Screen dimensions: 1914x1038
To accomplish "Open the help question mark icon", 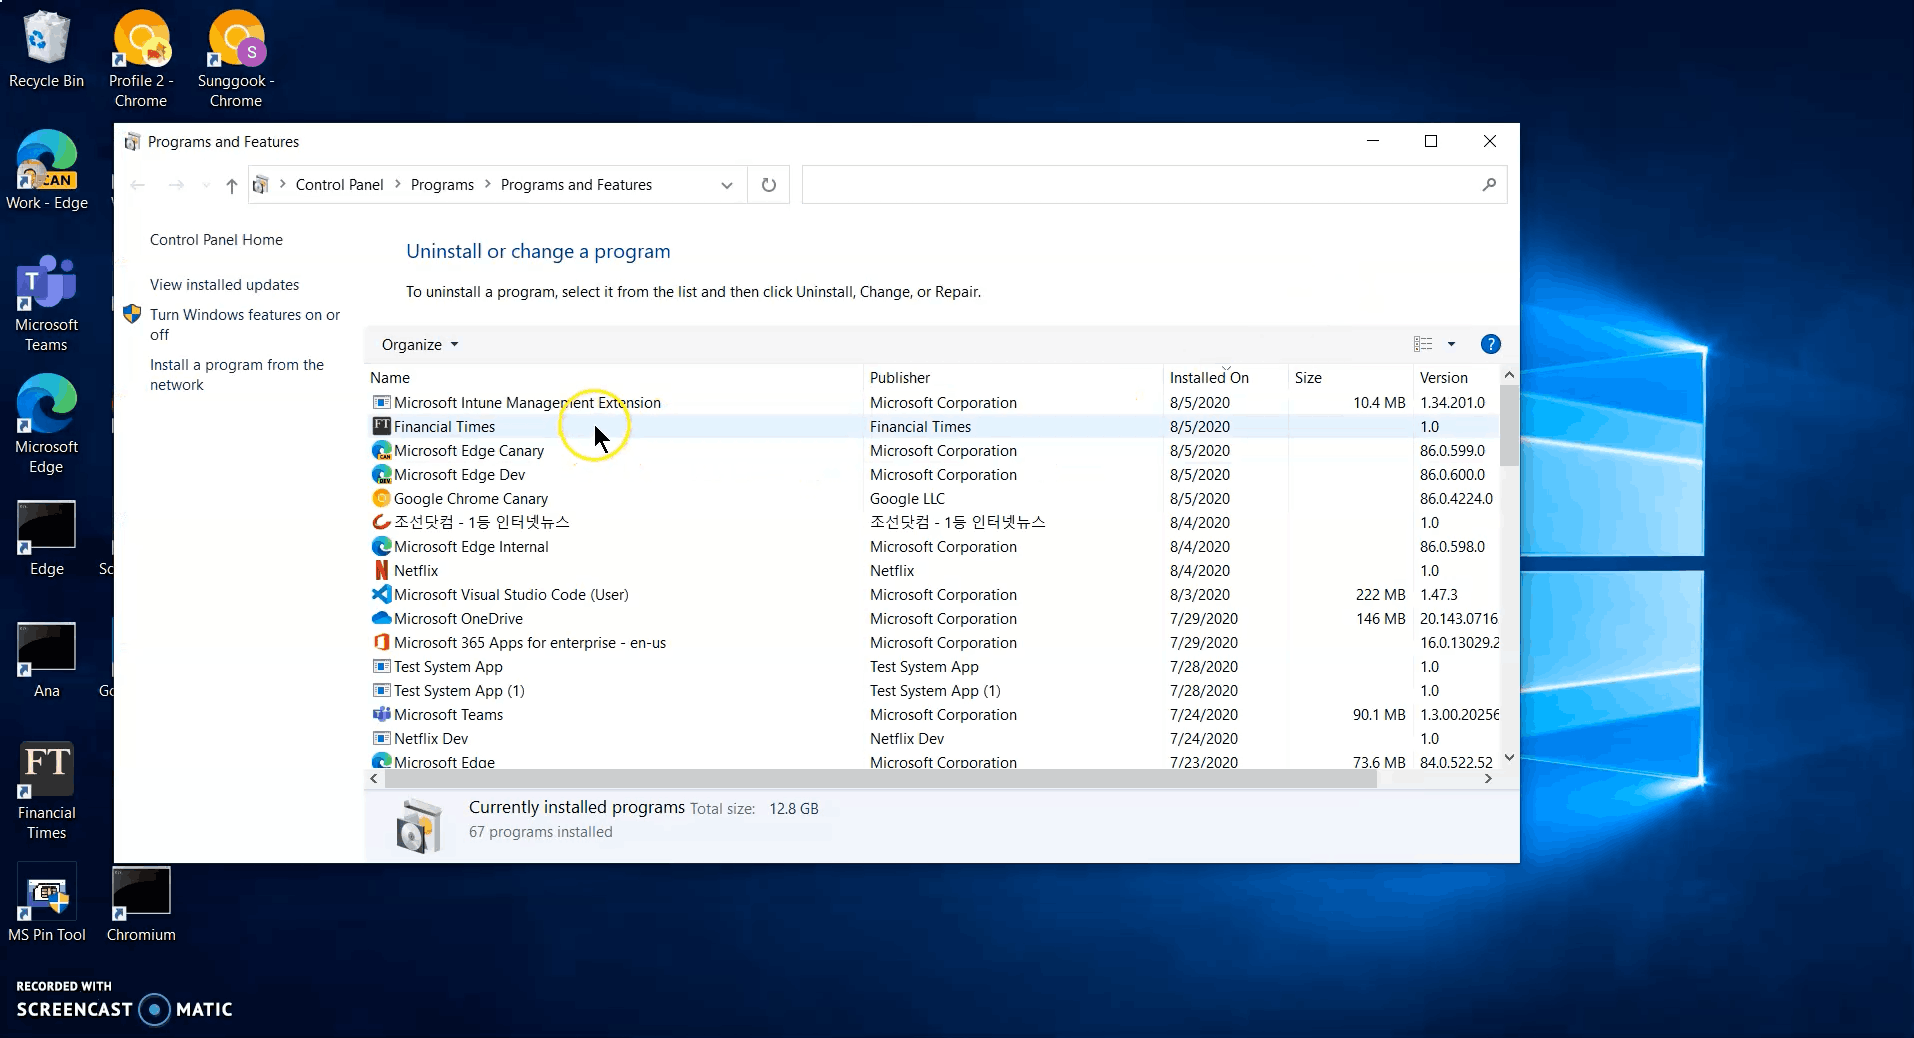I will tap(1490, 344).
